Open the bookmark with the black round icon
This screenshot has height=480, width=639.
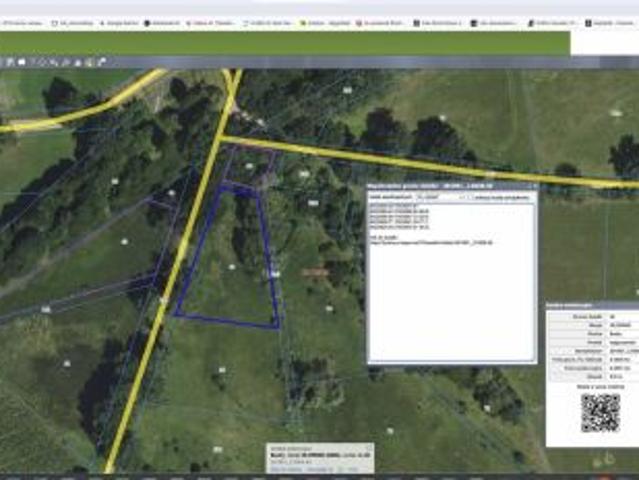tap(162, 23)
